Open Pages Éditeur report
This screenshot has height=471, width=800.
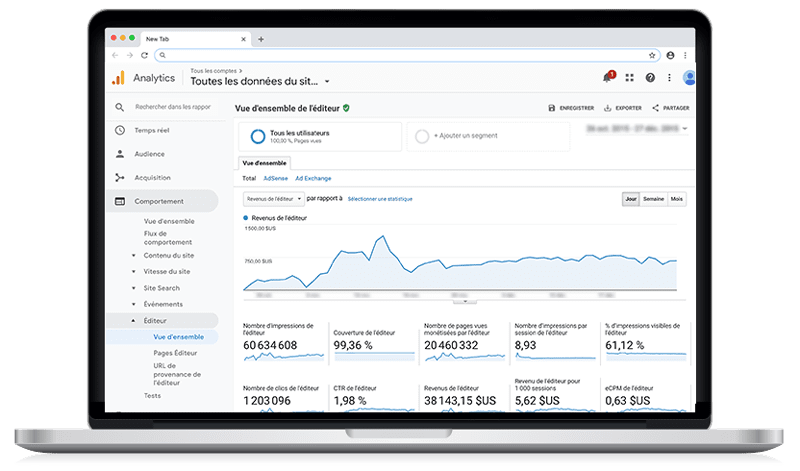point(175,353)
